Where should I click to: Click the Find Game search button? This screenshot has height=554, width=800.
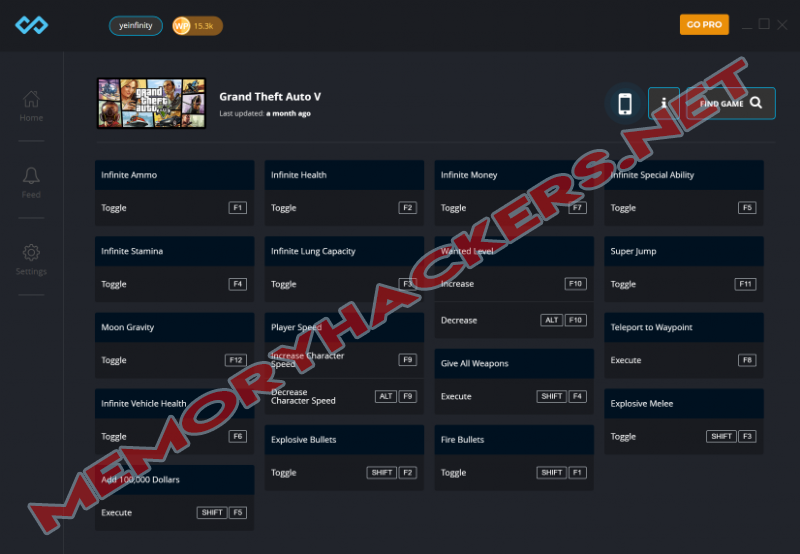click(x=731, y=104)
